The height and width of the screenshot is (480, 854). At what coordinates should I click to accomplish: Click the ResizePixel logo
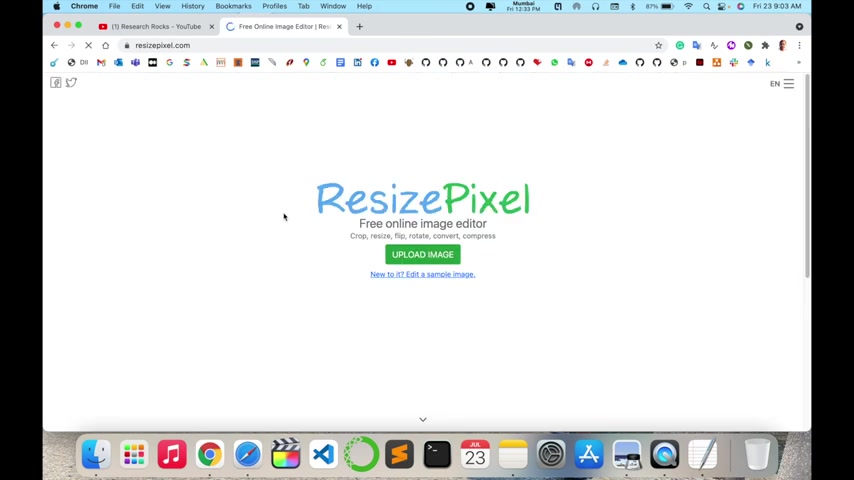423,198
